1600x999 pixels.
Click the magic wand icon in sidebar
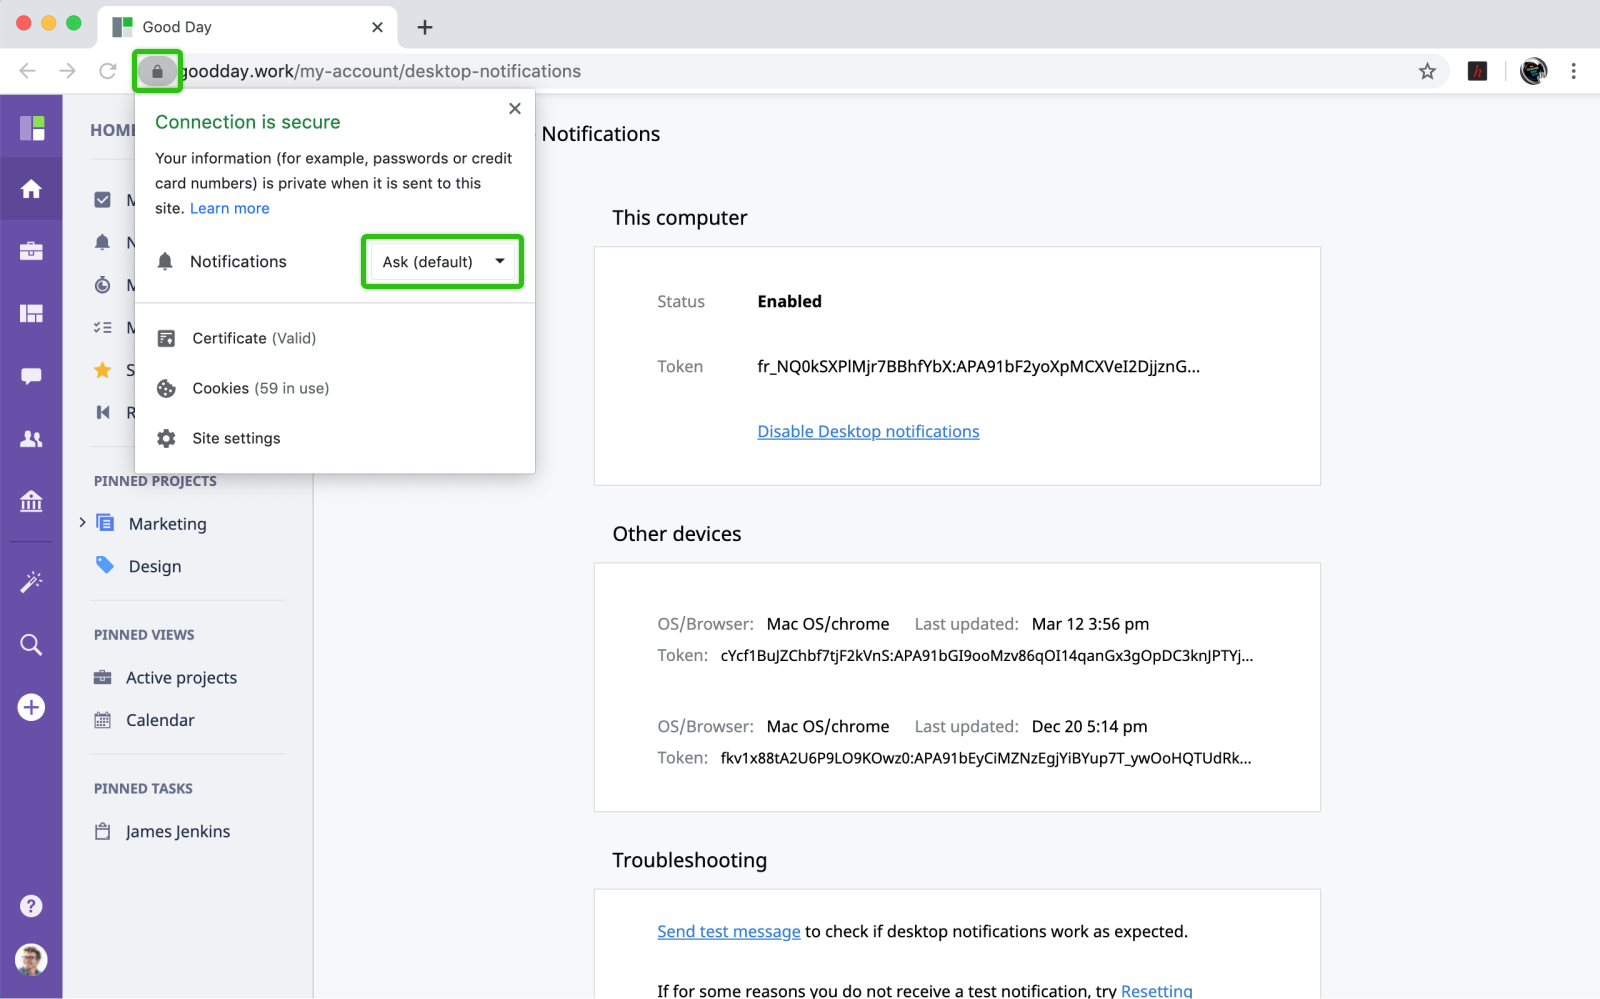point(31,582)
